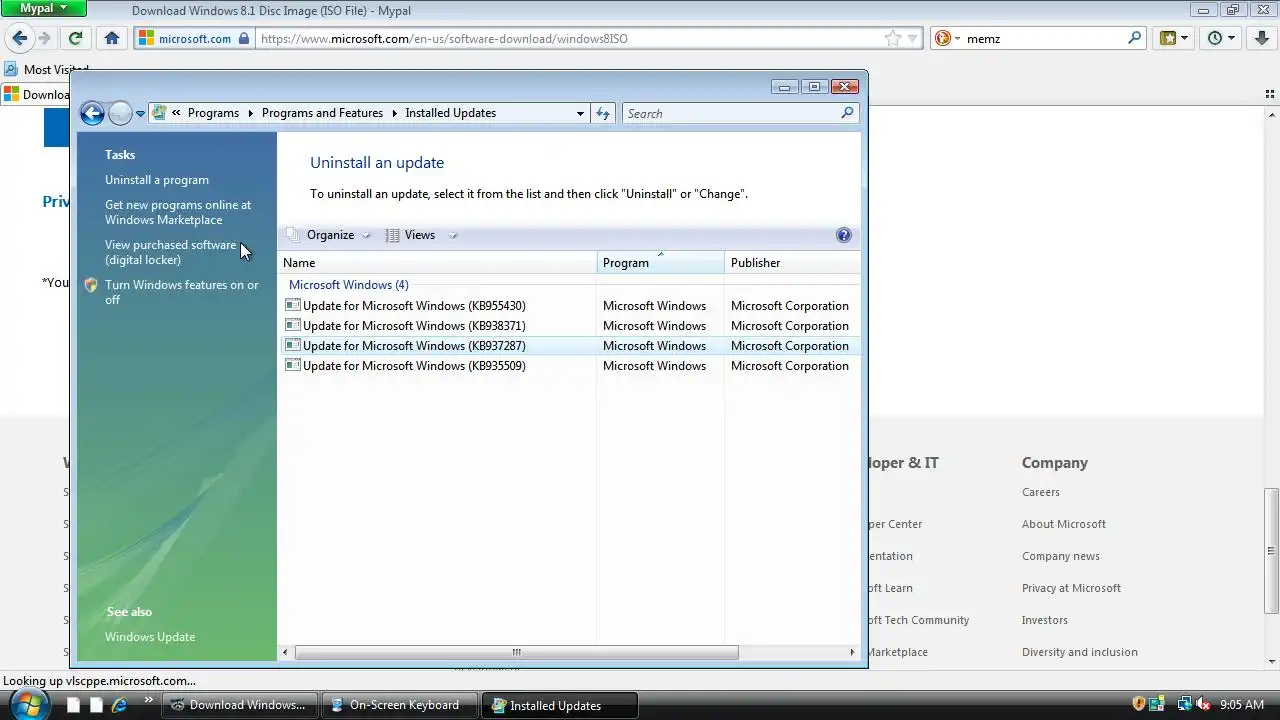Open recent pages dropdown beside navigation arrows

(x=140, y=114)
